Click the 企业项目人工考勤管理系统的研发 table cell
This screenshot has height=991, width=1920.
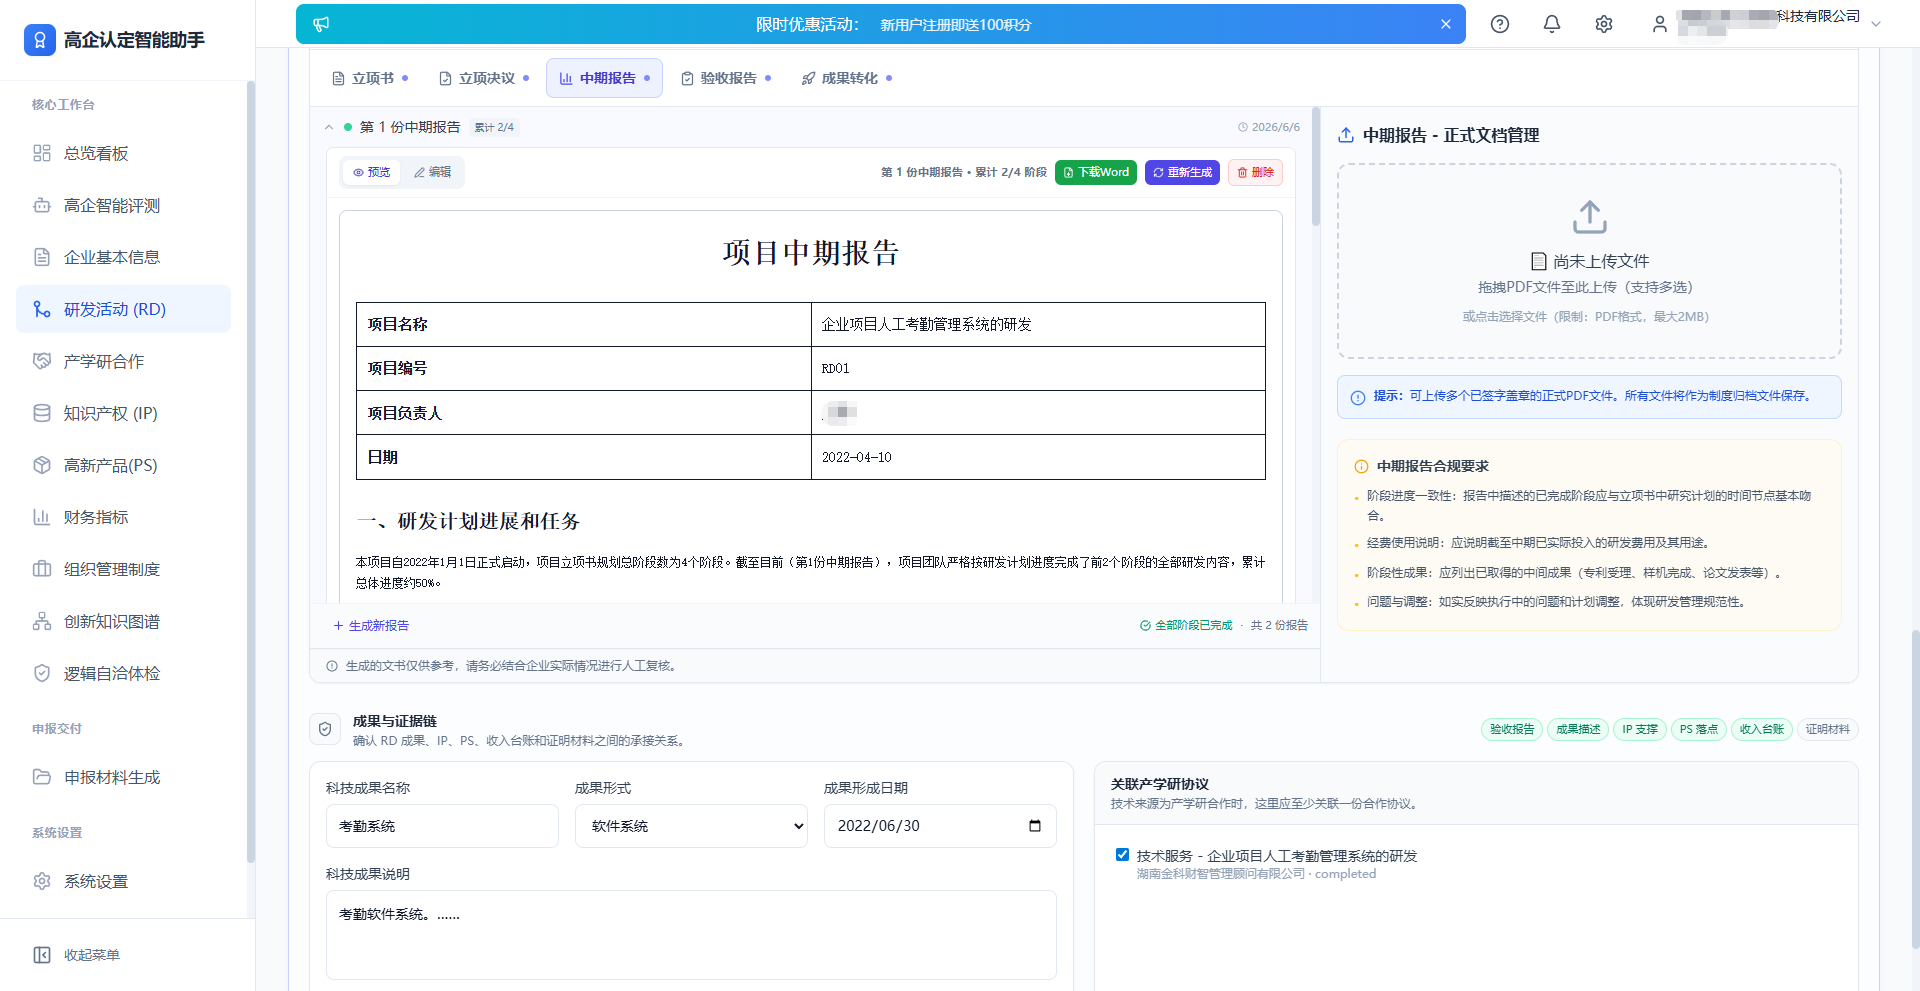(1038, 324)
